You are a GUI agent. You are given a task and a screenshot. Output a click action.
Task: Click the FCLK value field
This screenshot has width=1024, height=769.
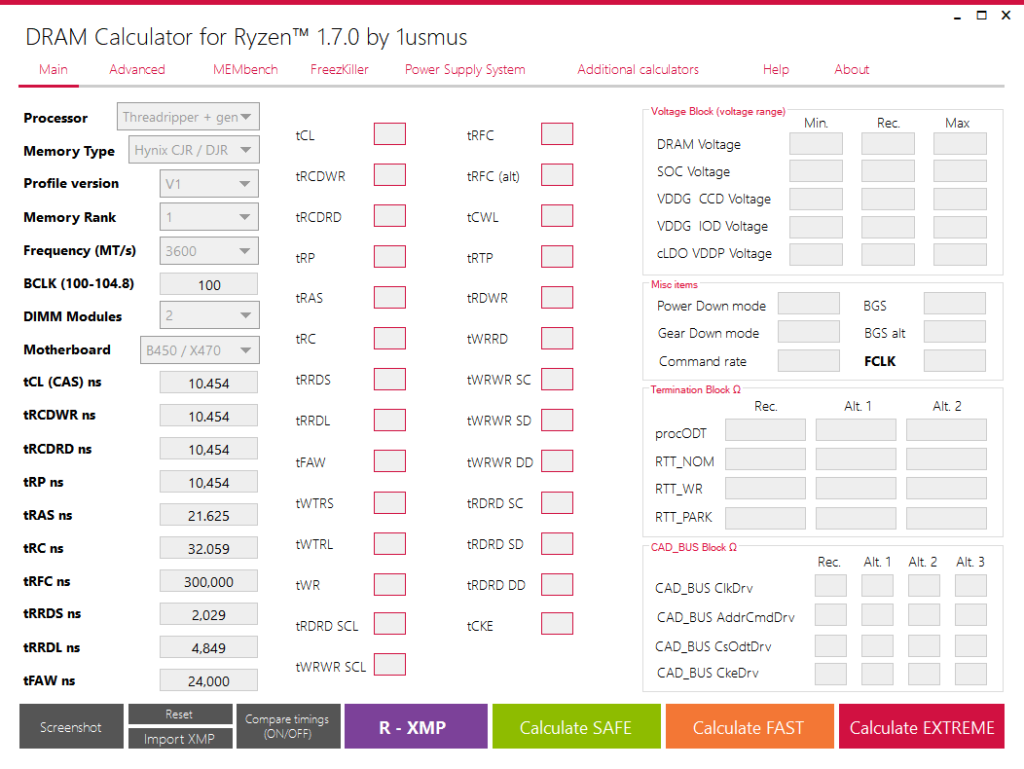tap(955, 360)
